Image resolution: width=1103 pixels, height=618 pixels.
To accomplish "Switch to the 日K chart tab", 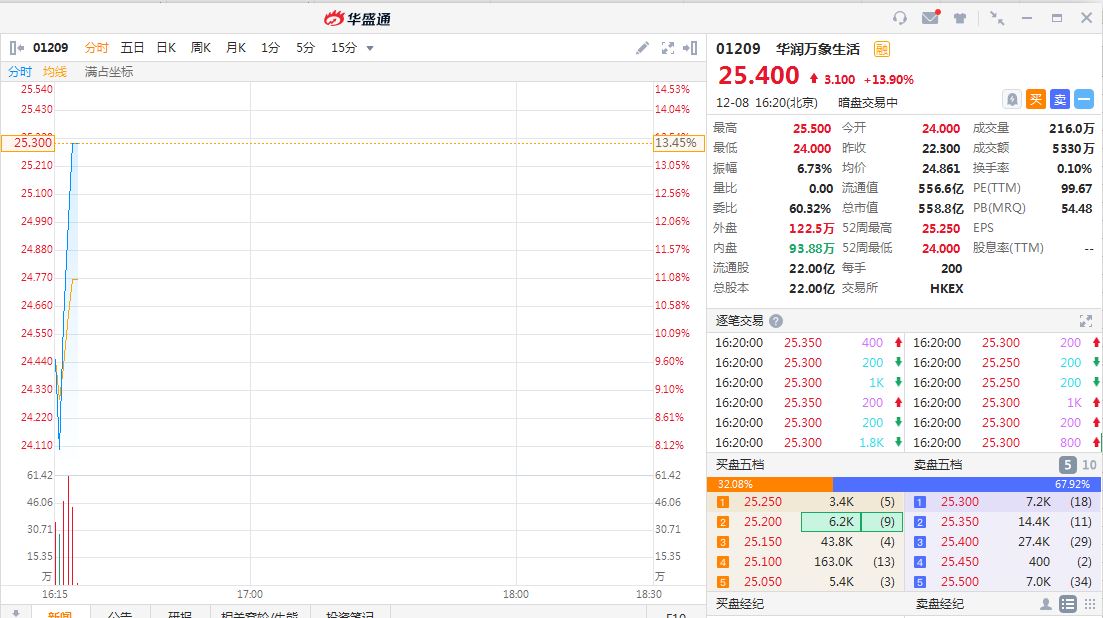I will (x=166, y=48).
